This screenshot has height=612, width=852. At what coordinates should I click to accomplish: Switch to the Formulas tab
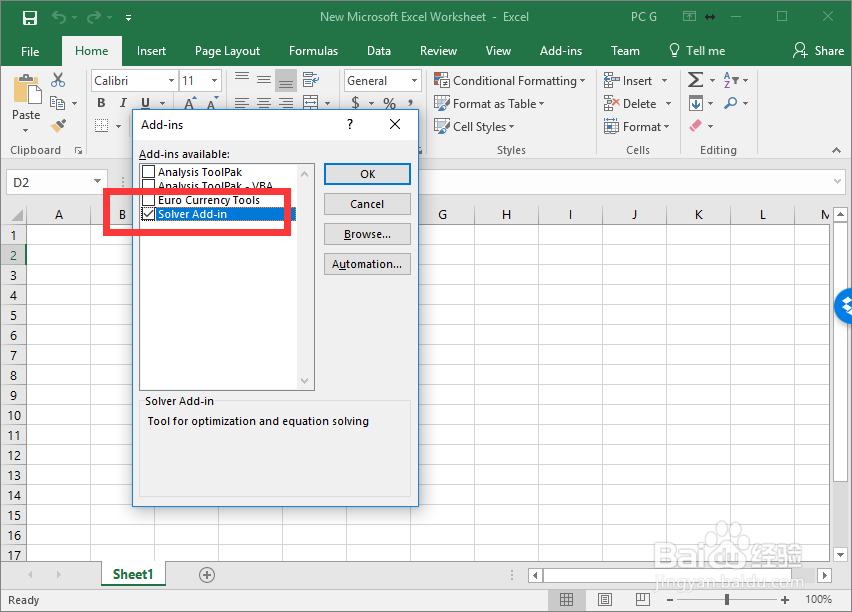[x=314, y=51]
